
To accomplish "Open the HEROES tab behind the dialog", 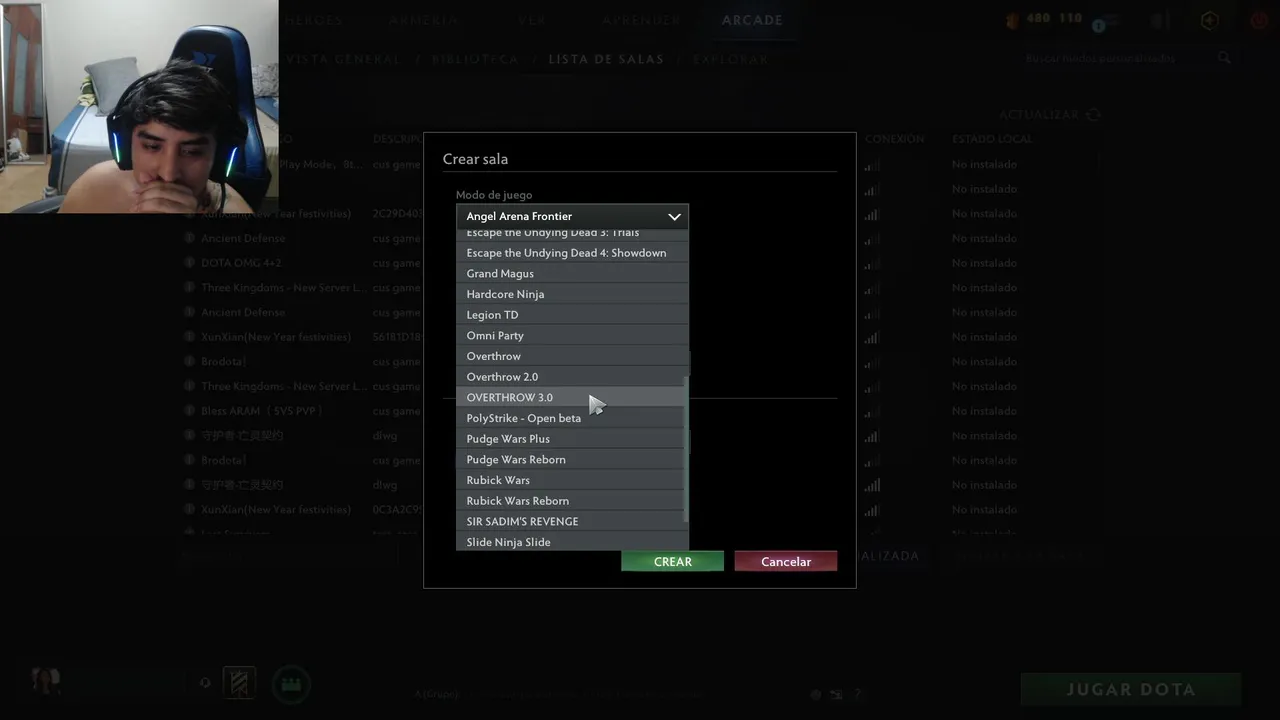I will (313, 20).
